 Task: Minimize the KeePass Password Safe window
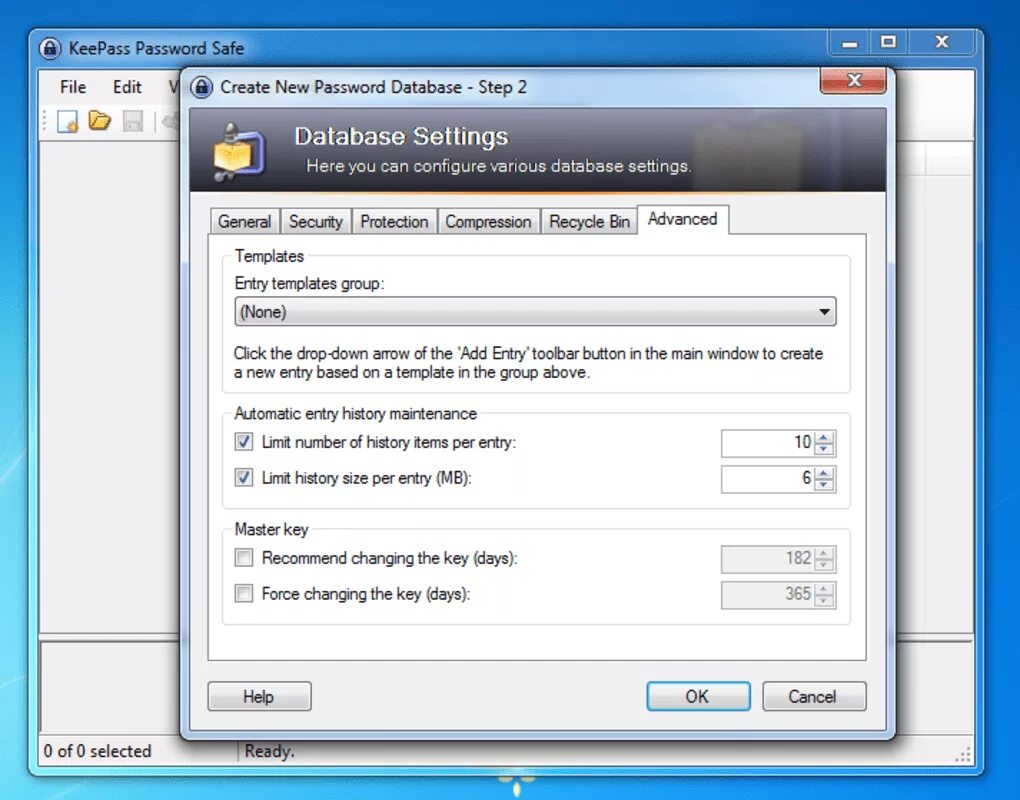[850, 43]
